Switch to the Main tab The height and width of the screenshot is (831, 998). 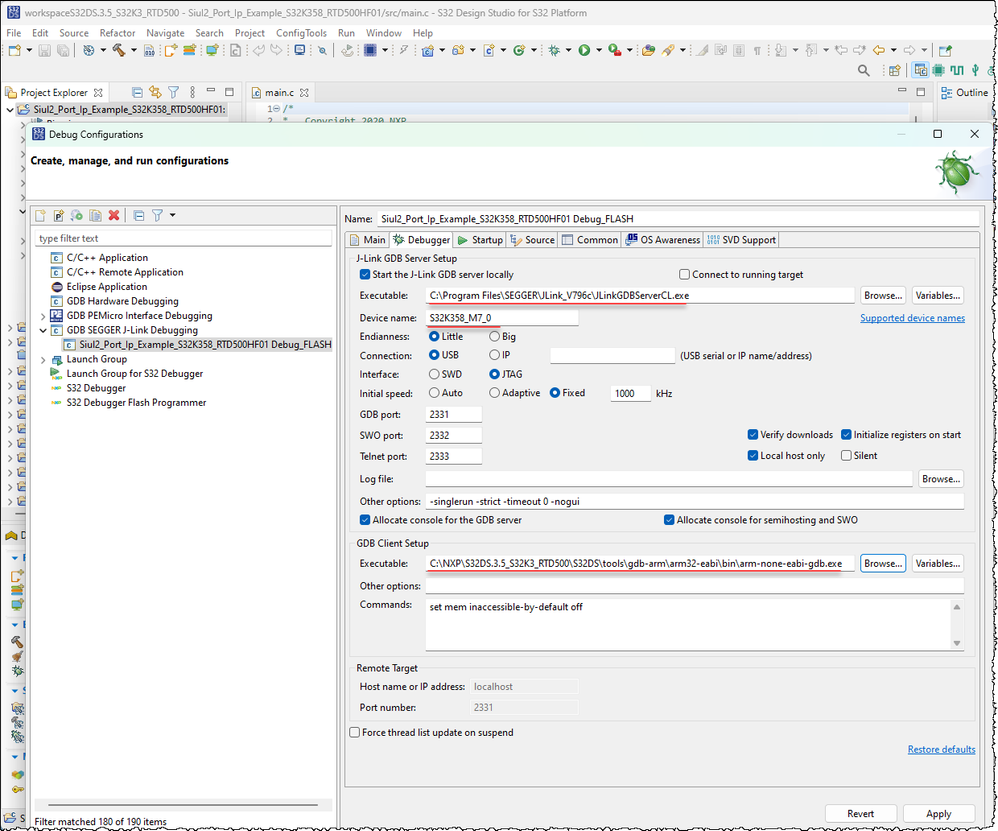click(368, 240)
